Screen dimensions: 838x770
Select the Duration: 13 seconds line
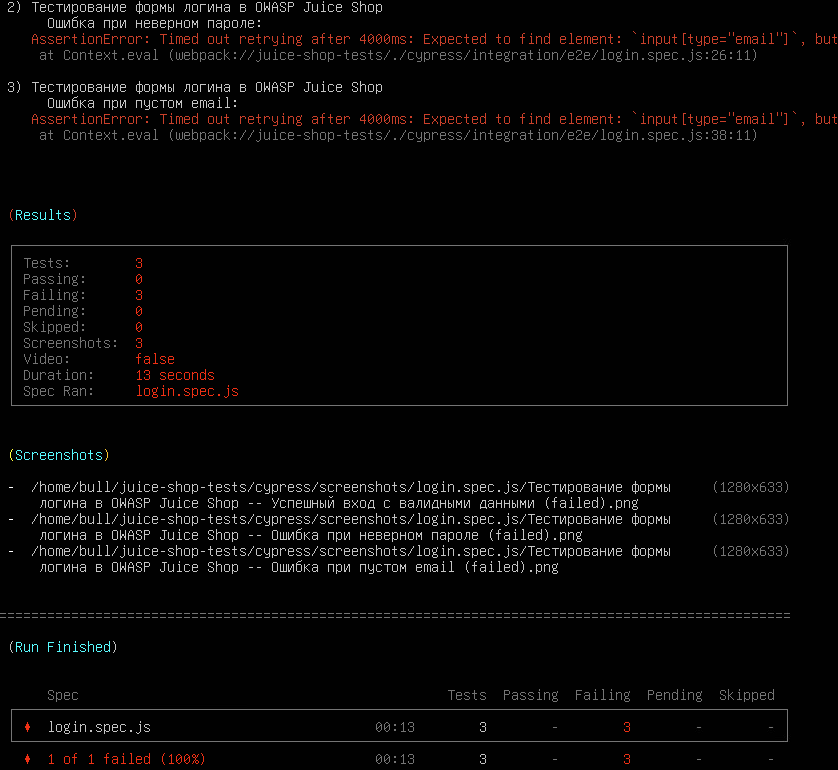pos(120,375)
